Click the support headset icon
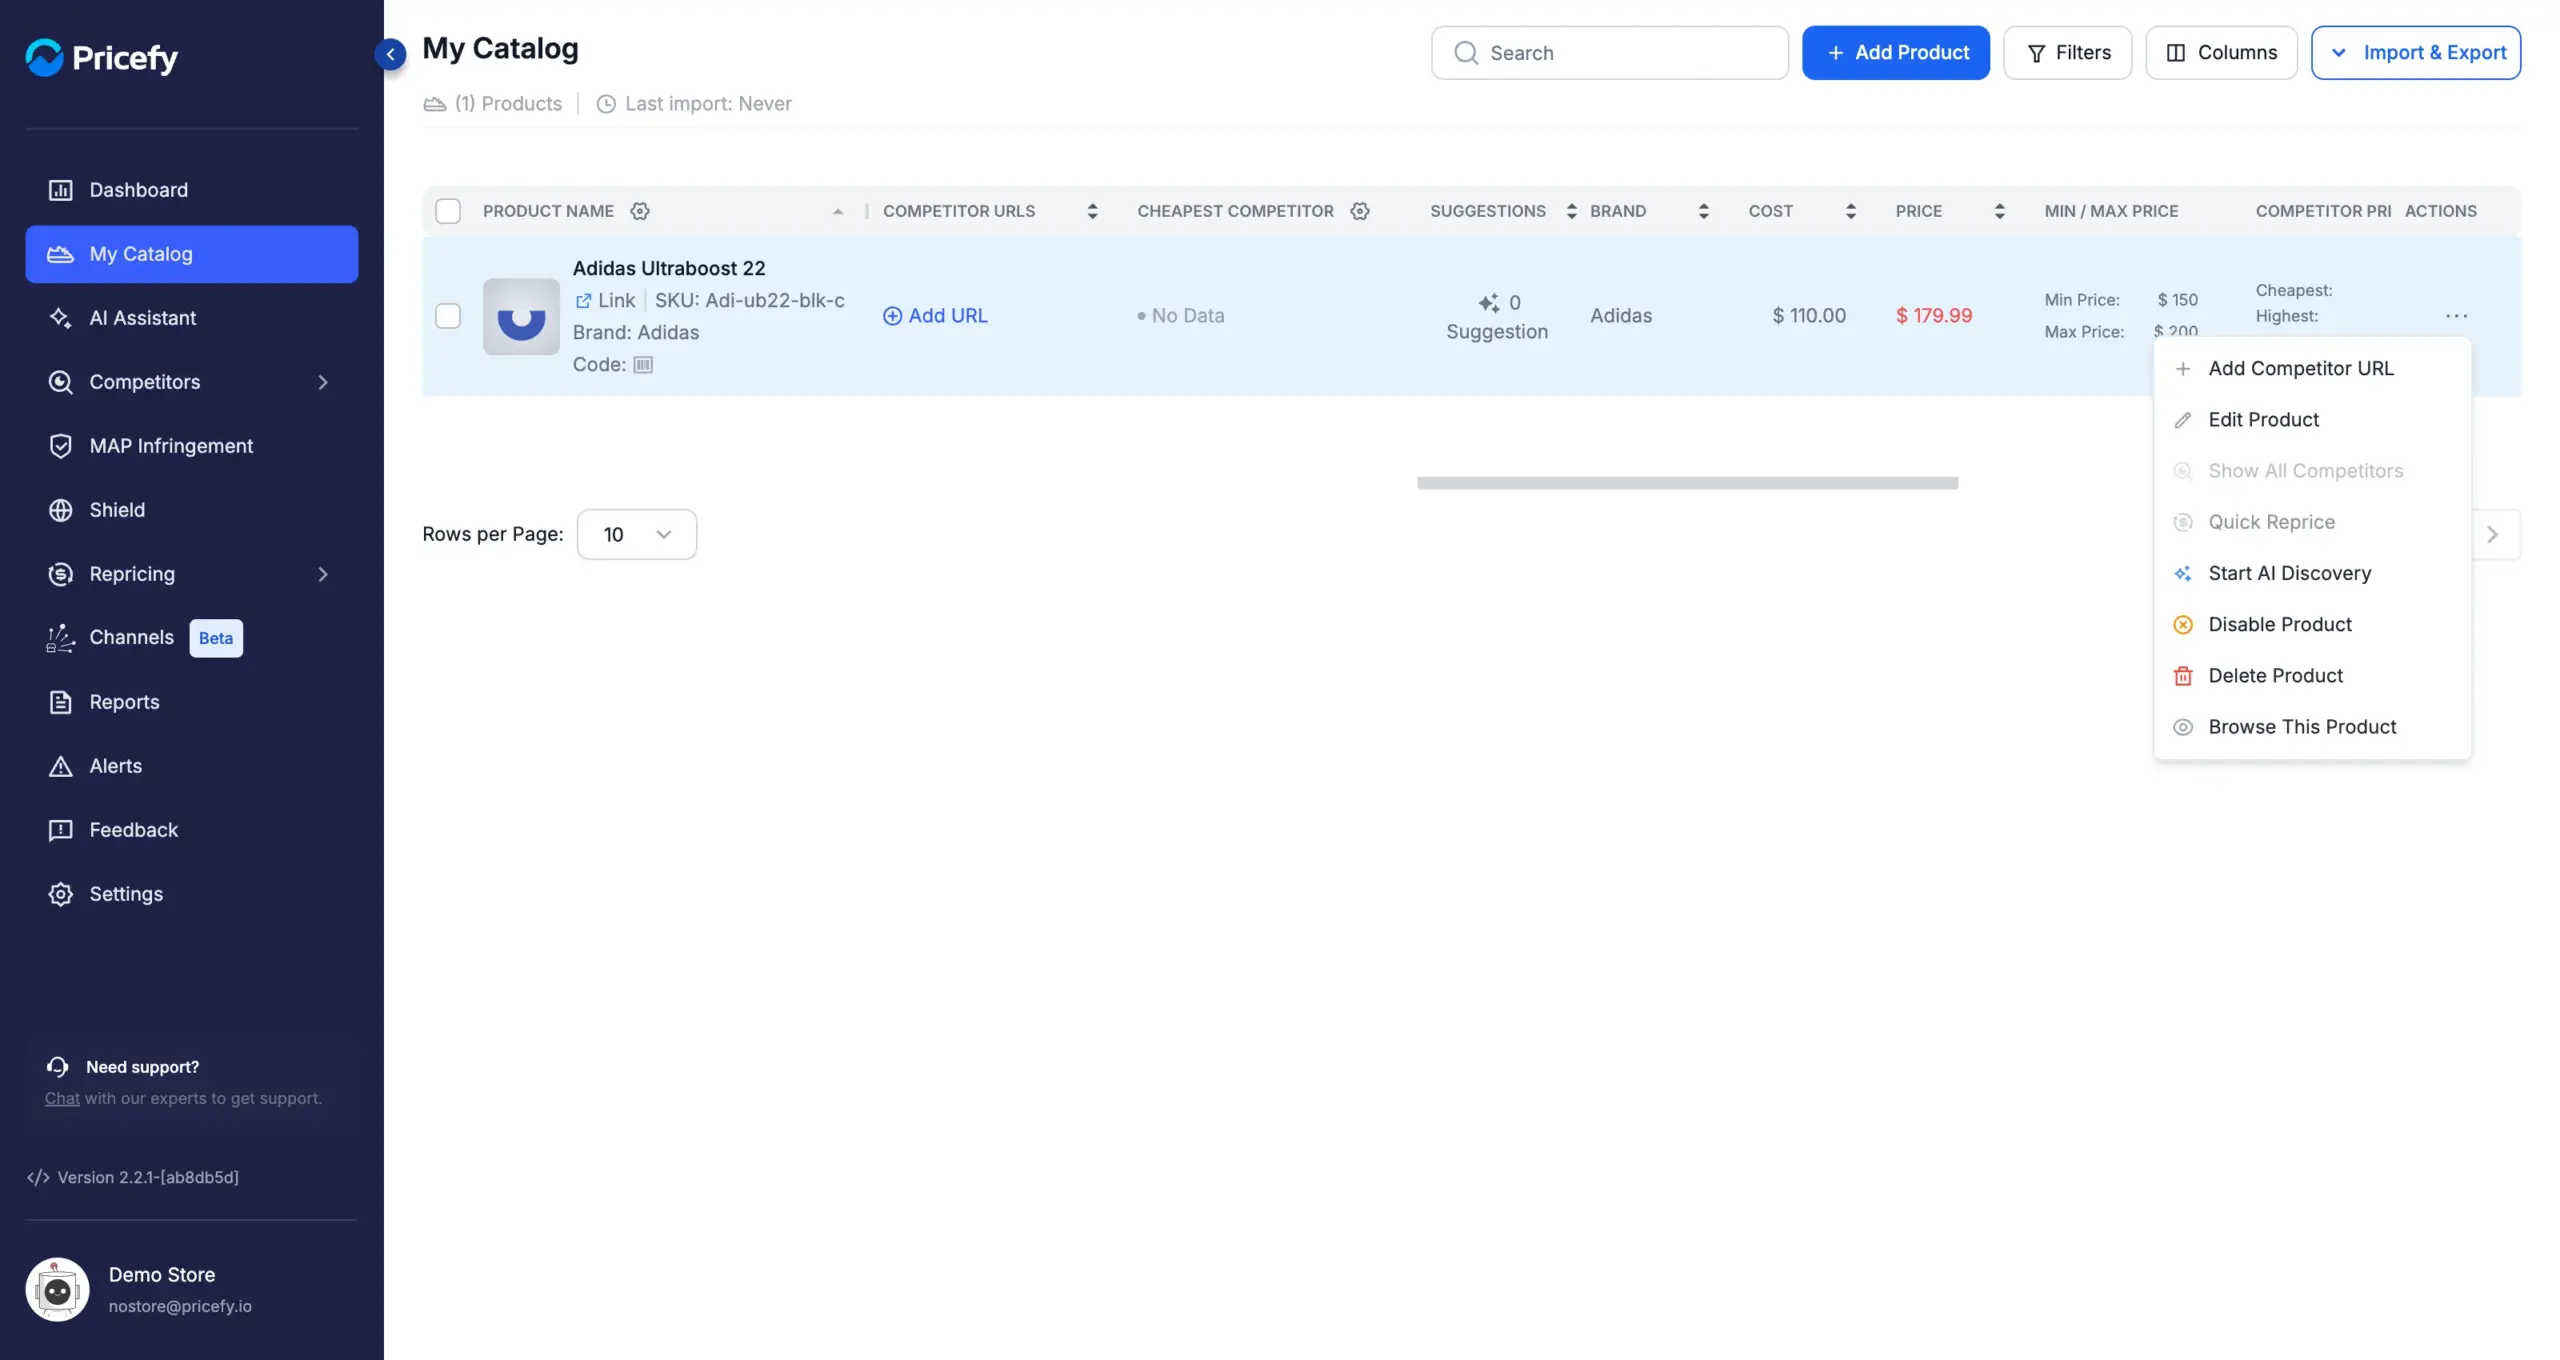 pos(58,1067)
